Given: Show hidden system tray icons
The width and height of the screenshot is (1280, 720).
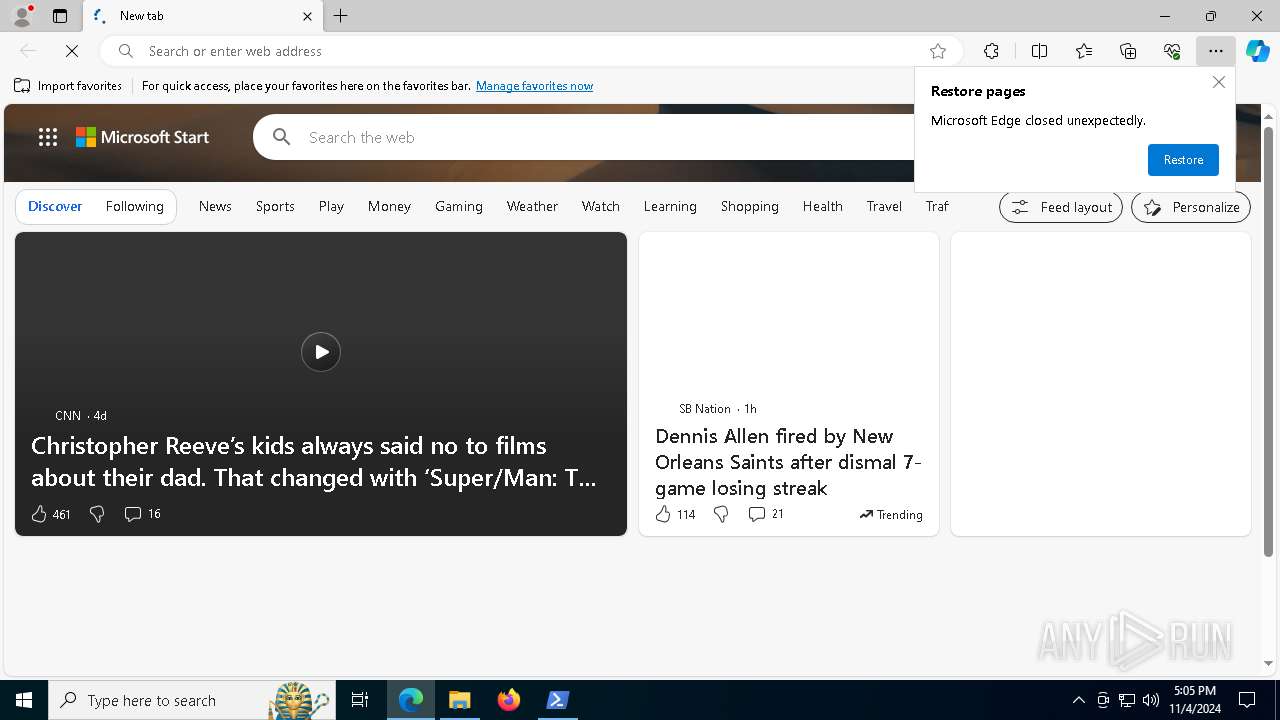Looking at the screenshot, I should (1078, 700).
